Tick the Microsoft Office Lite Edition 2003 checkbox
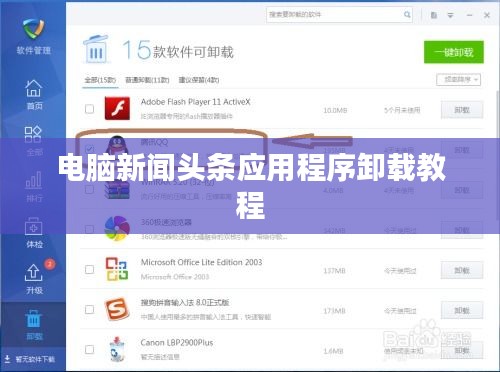 coord(89,269)
